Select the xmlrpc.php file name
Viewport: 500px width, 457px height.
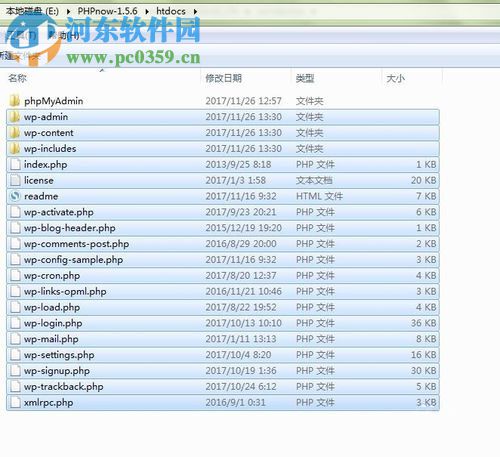tap(49, 403)
